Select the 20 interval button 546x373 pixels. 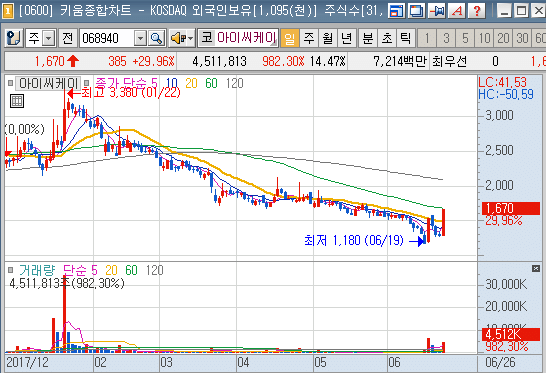tap(503, 38)
